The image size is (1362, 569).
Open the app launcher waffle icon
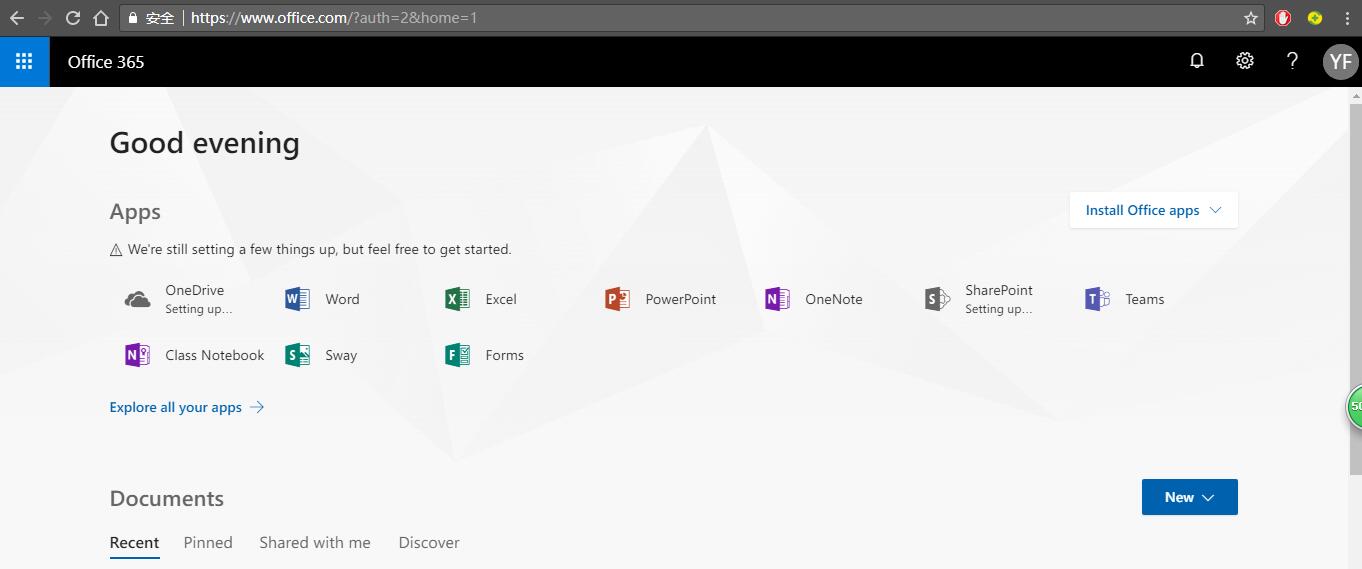pyautogui.click(x=24, y=61)
